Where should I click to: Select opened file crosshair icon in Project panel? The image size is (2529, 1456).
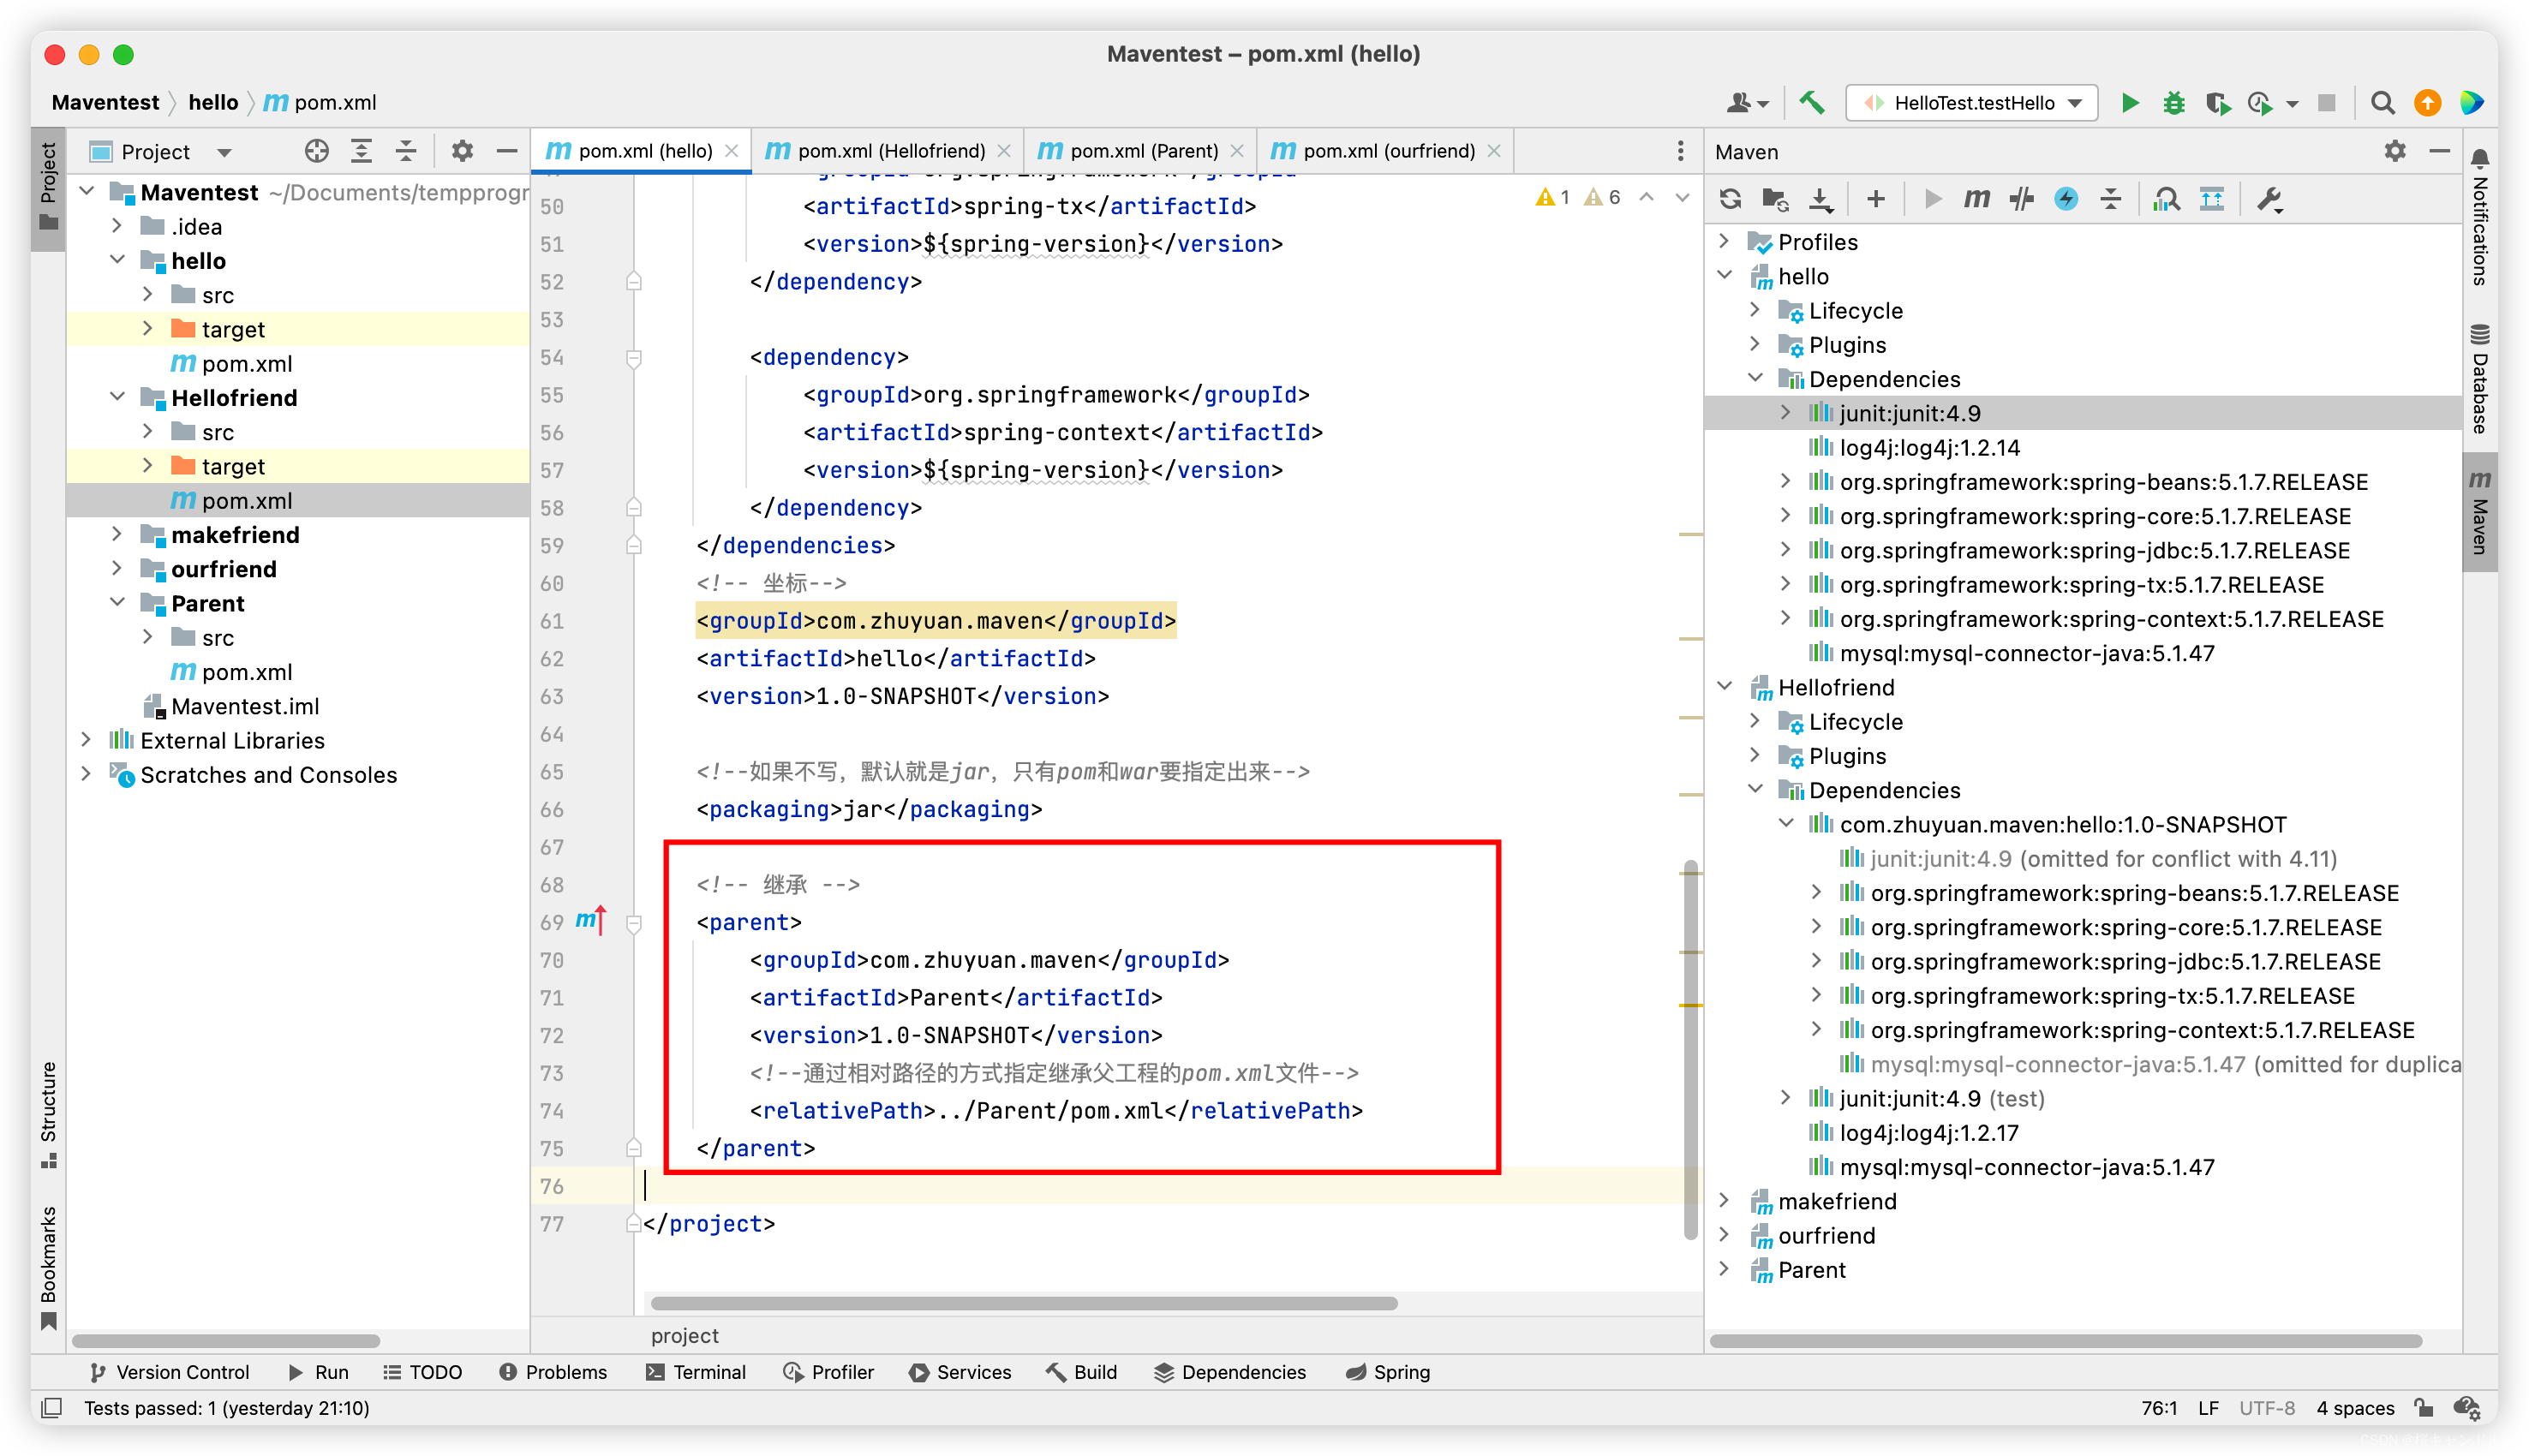pos(316,151)
